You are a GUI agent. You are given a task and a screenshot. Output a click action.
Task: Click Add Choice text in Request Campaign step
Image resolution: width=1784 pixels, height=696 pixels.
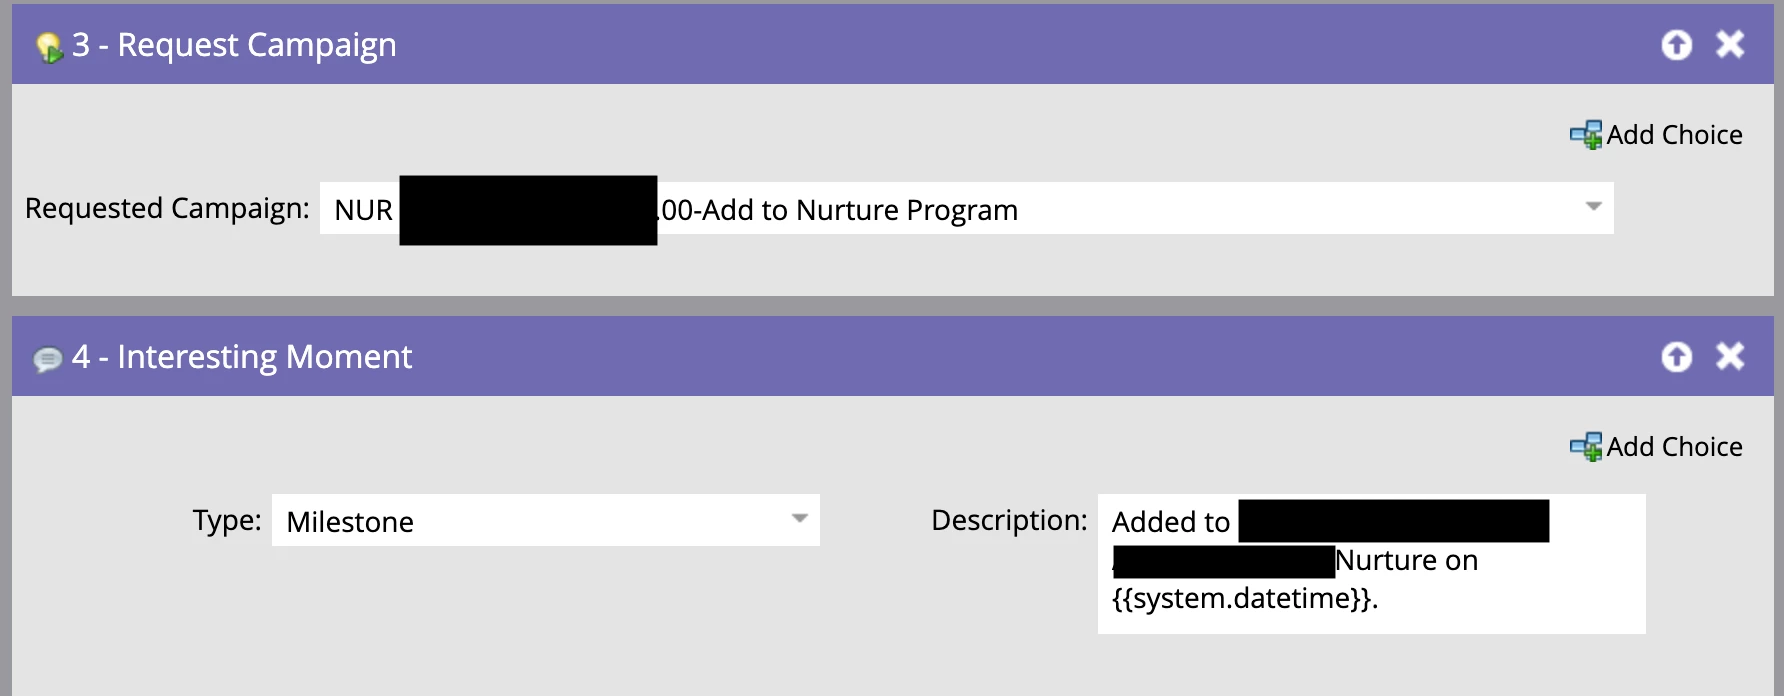1674,135
